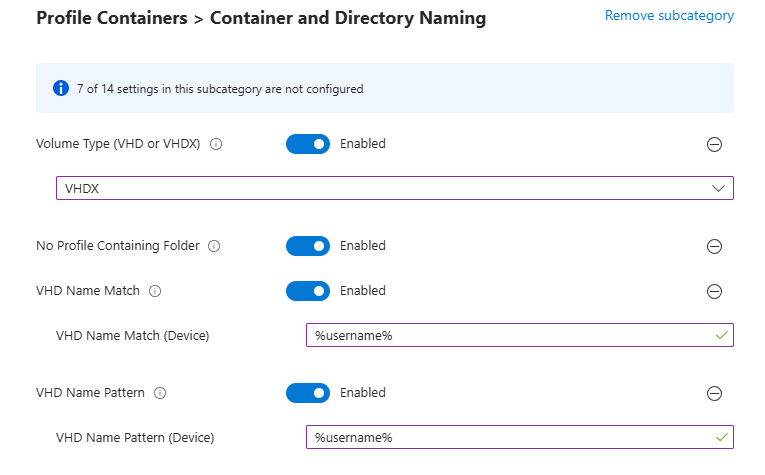Click the VHD Name Match (Device) text field

[510, 335]
